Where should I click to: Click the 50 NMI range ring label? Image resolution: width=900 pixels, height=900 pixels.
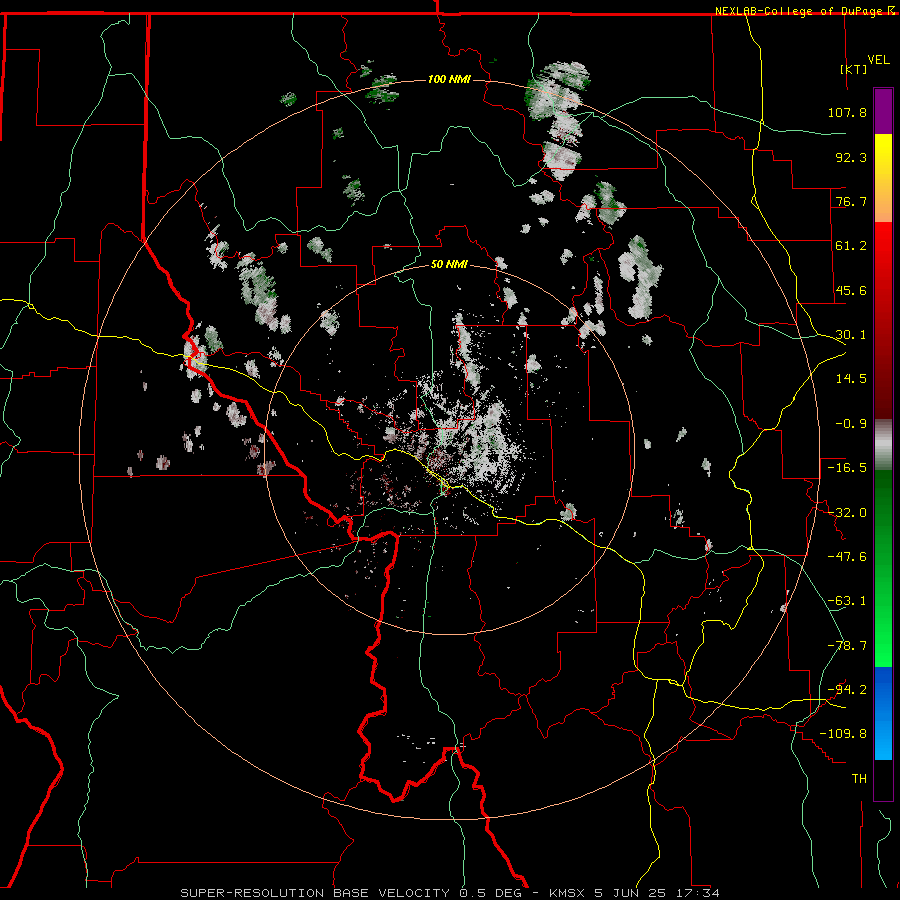point(449,264)
